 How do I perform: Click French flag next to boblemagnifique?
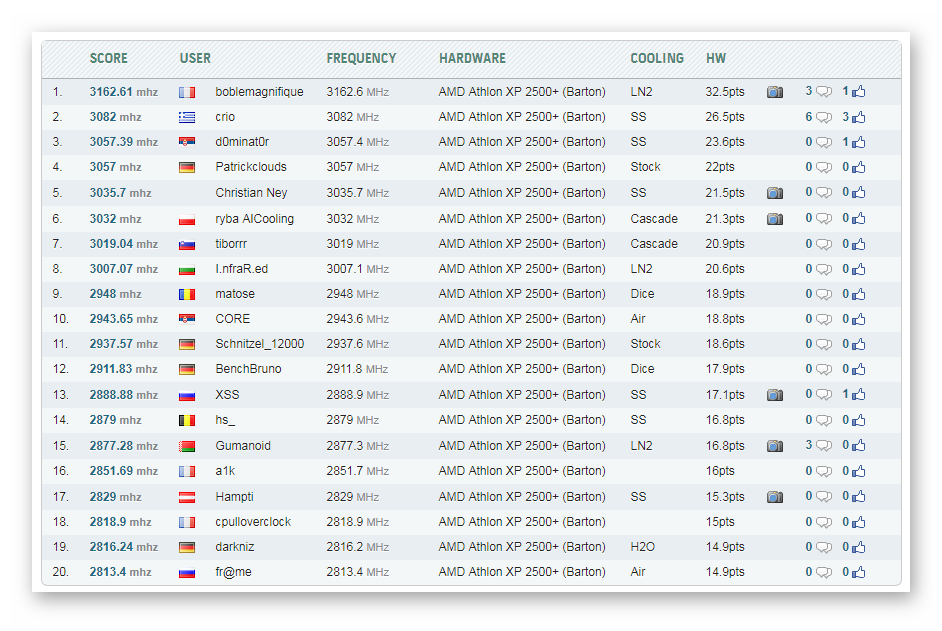[187, 93]
